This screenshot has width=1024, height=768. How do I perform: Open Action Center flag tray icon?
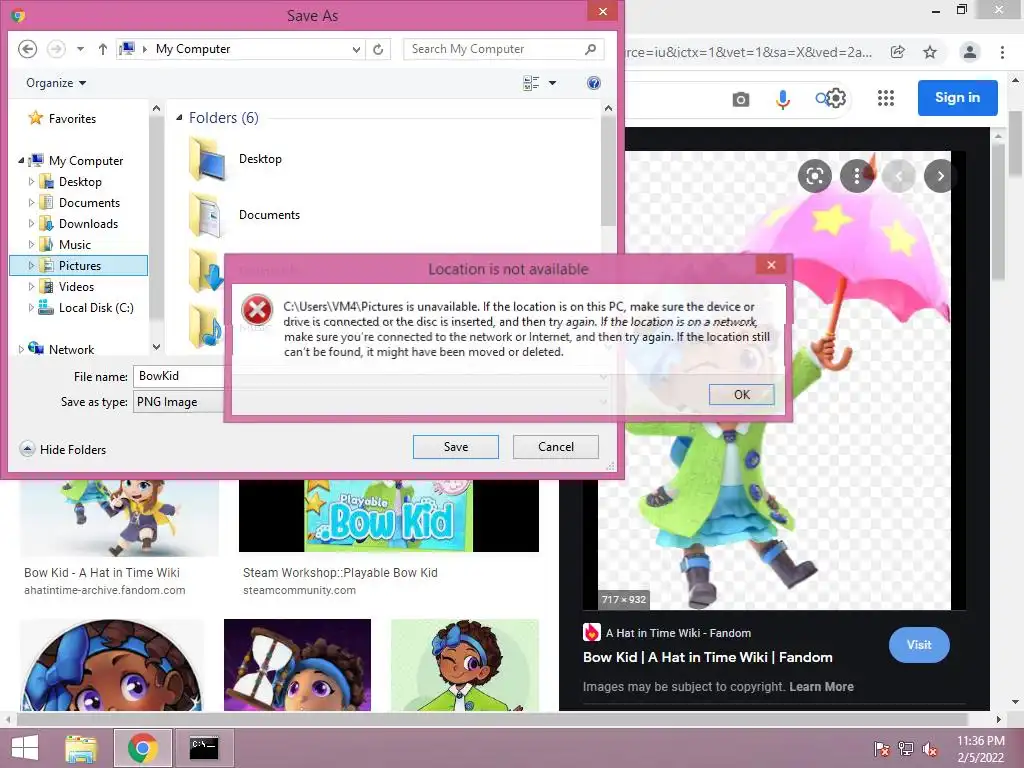coord(882,748)
